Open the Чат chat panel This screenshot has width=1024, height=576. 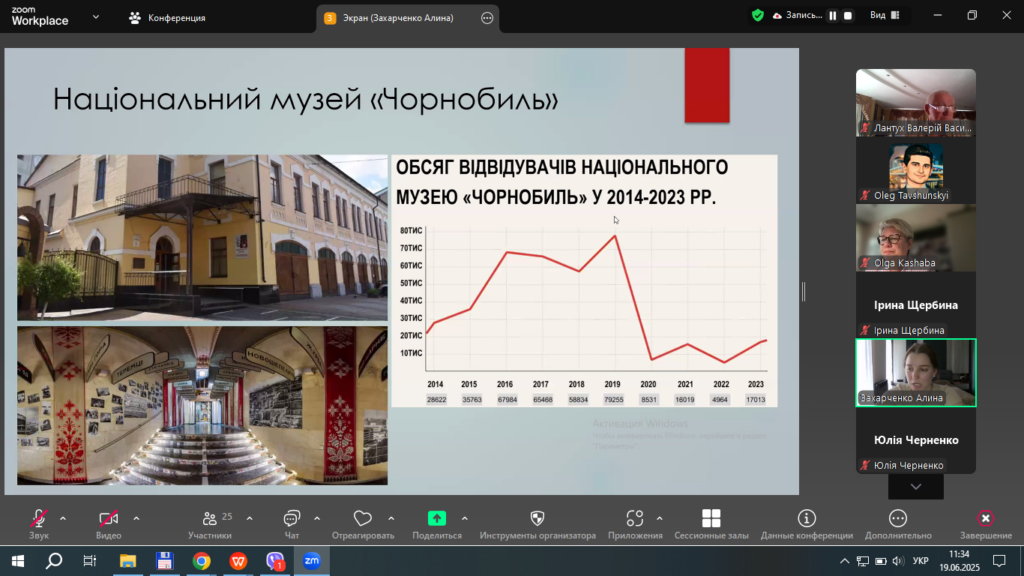[x=291, y=524]
